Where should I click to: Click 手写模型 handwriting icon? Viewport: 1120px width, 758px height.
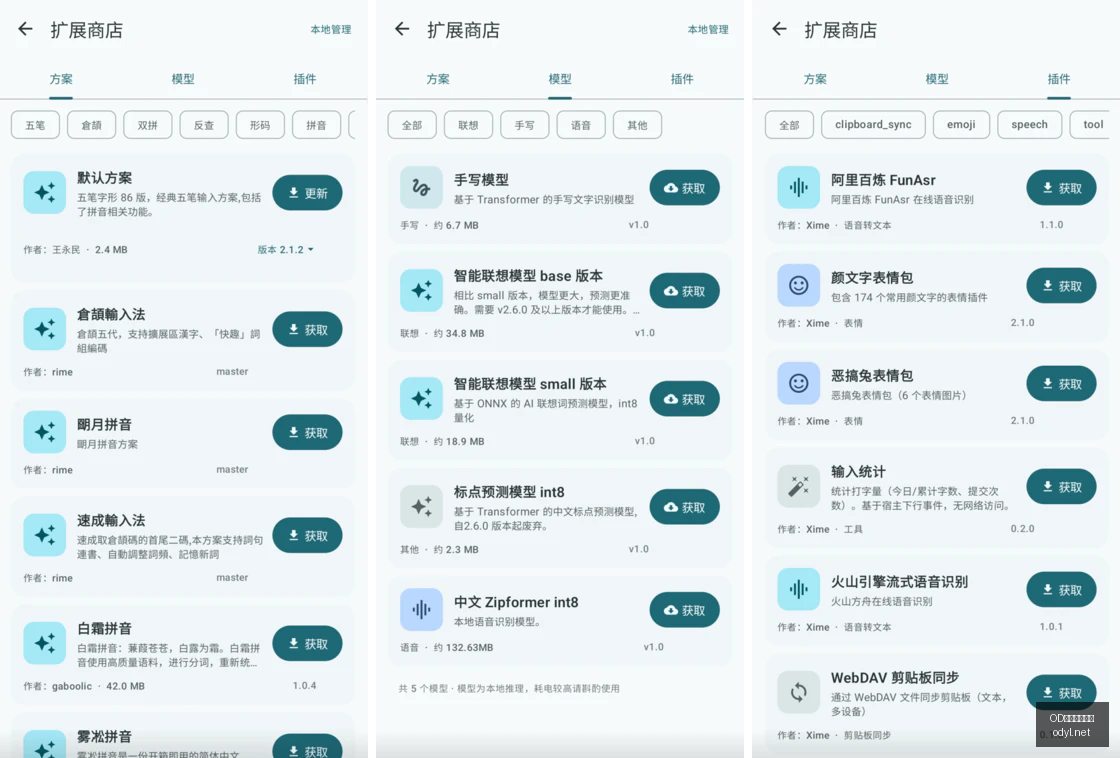[x=421, y=188]
